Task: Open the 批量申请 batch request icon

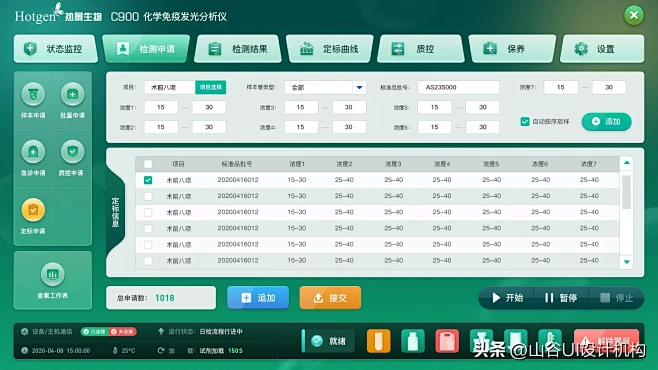Action: (72, 94)
